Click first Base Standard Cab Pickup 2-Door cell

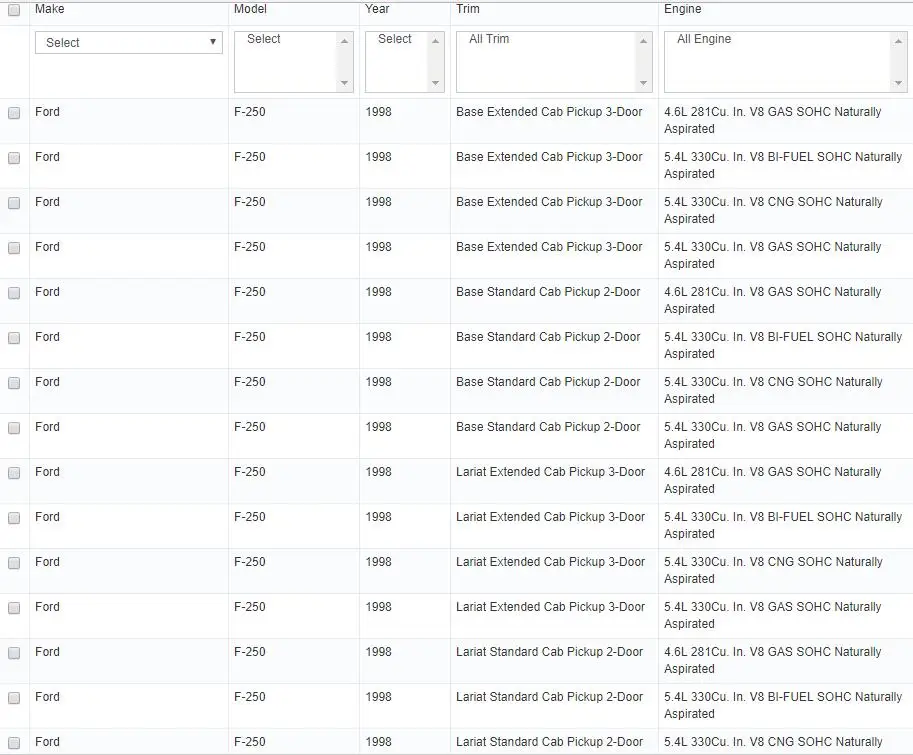(548, 292)
